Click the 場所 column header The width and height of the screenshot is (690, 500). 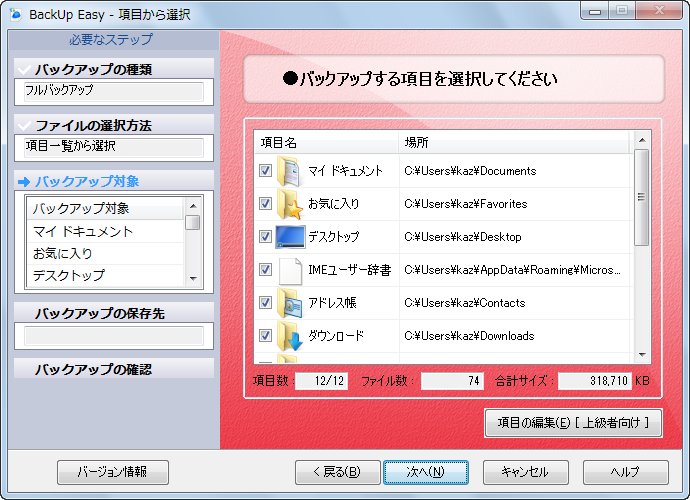click(x=515, y=143)
